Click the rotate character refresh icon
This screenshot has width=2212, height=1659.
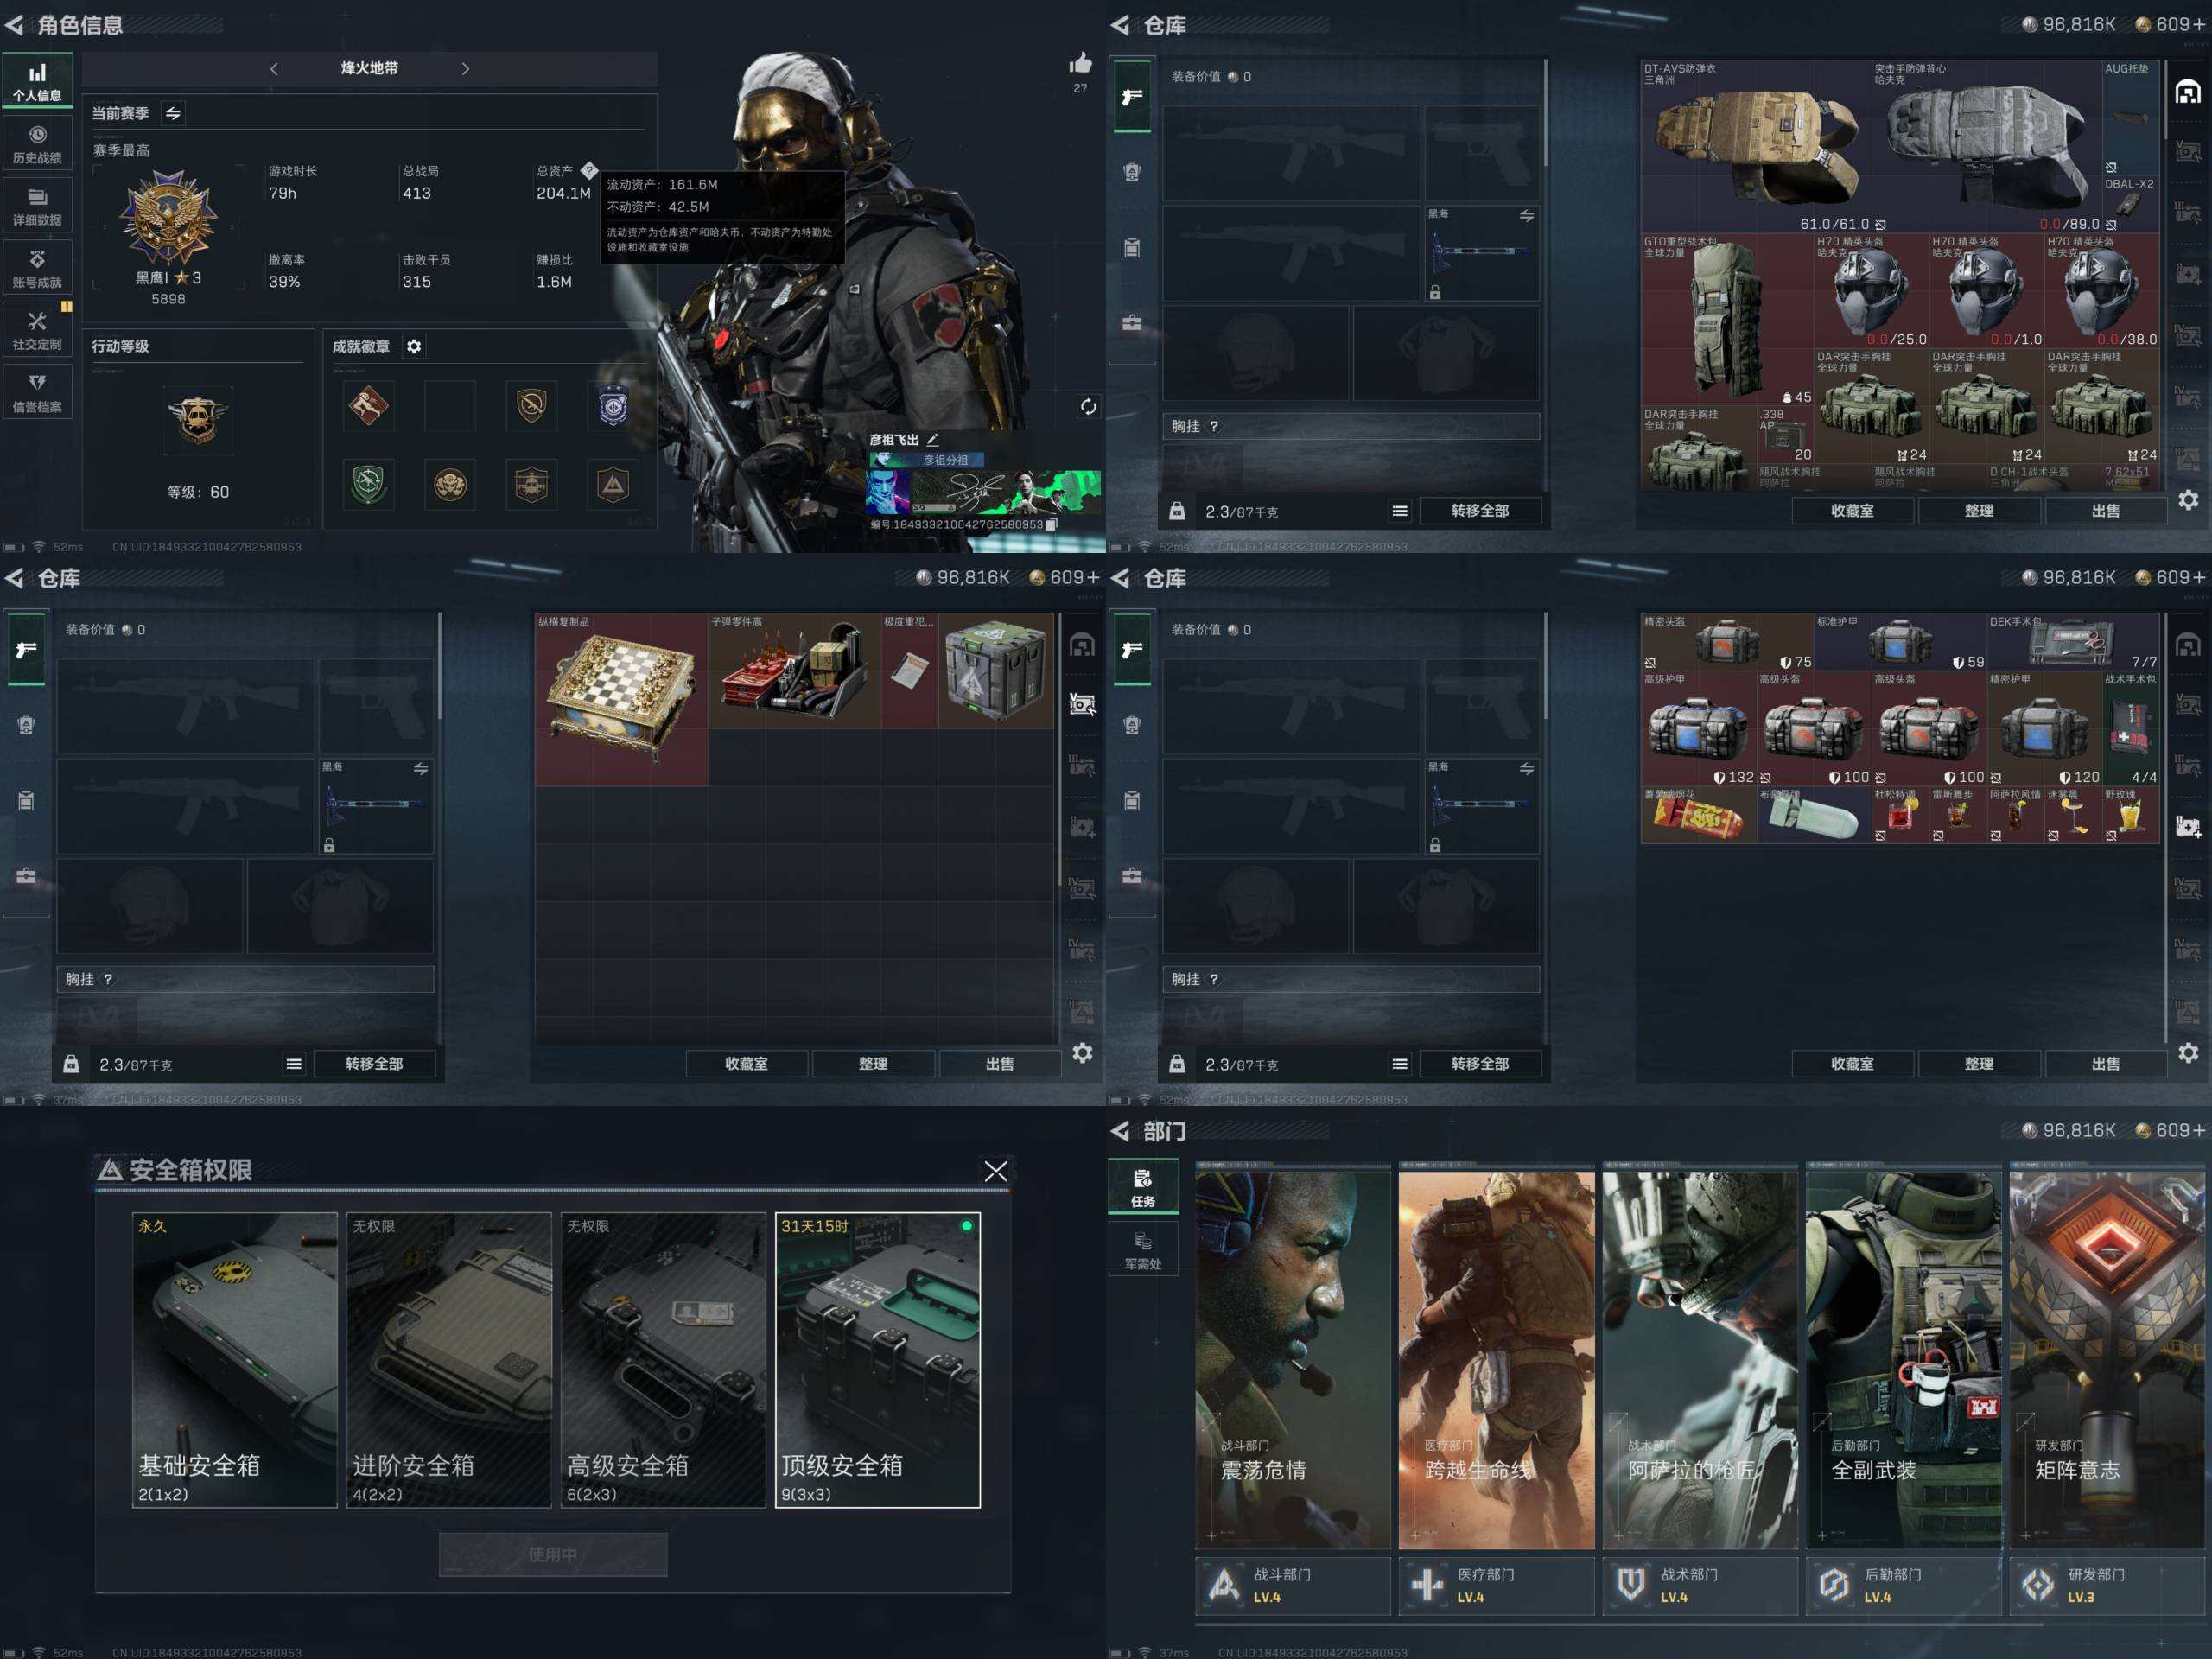click(x=1088, y=406)
